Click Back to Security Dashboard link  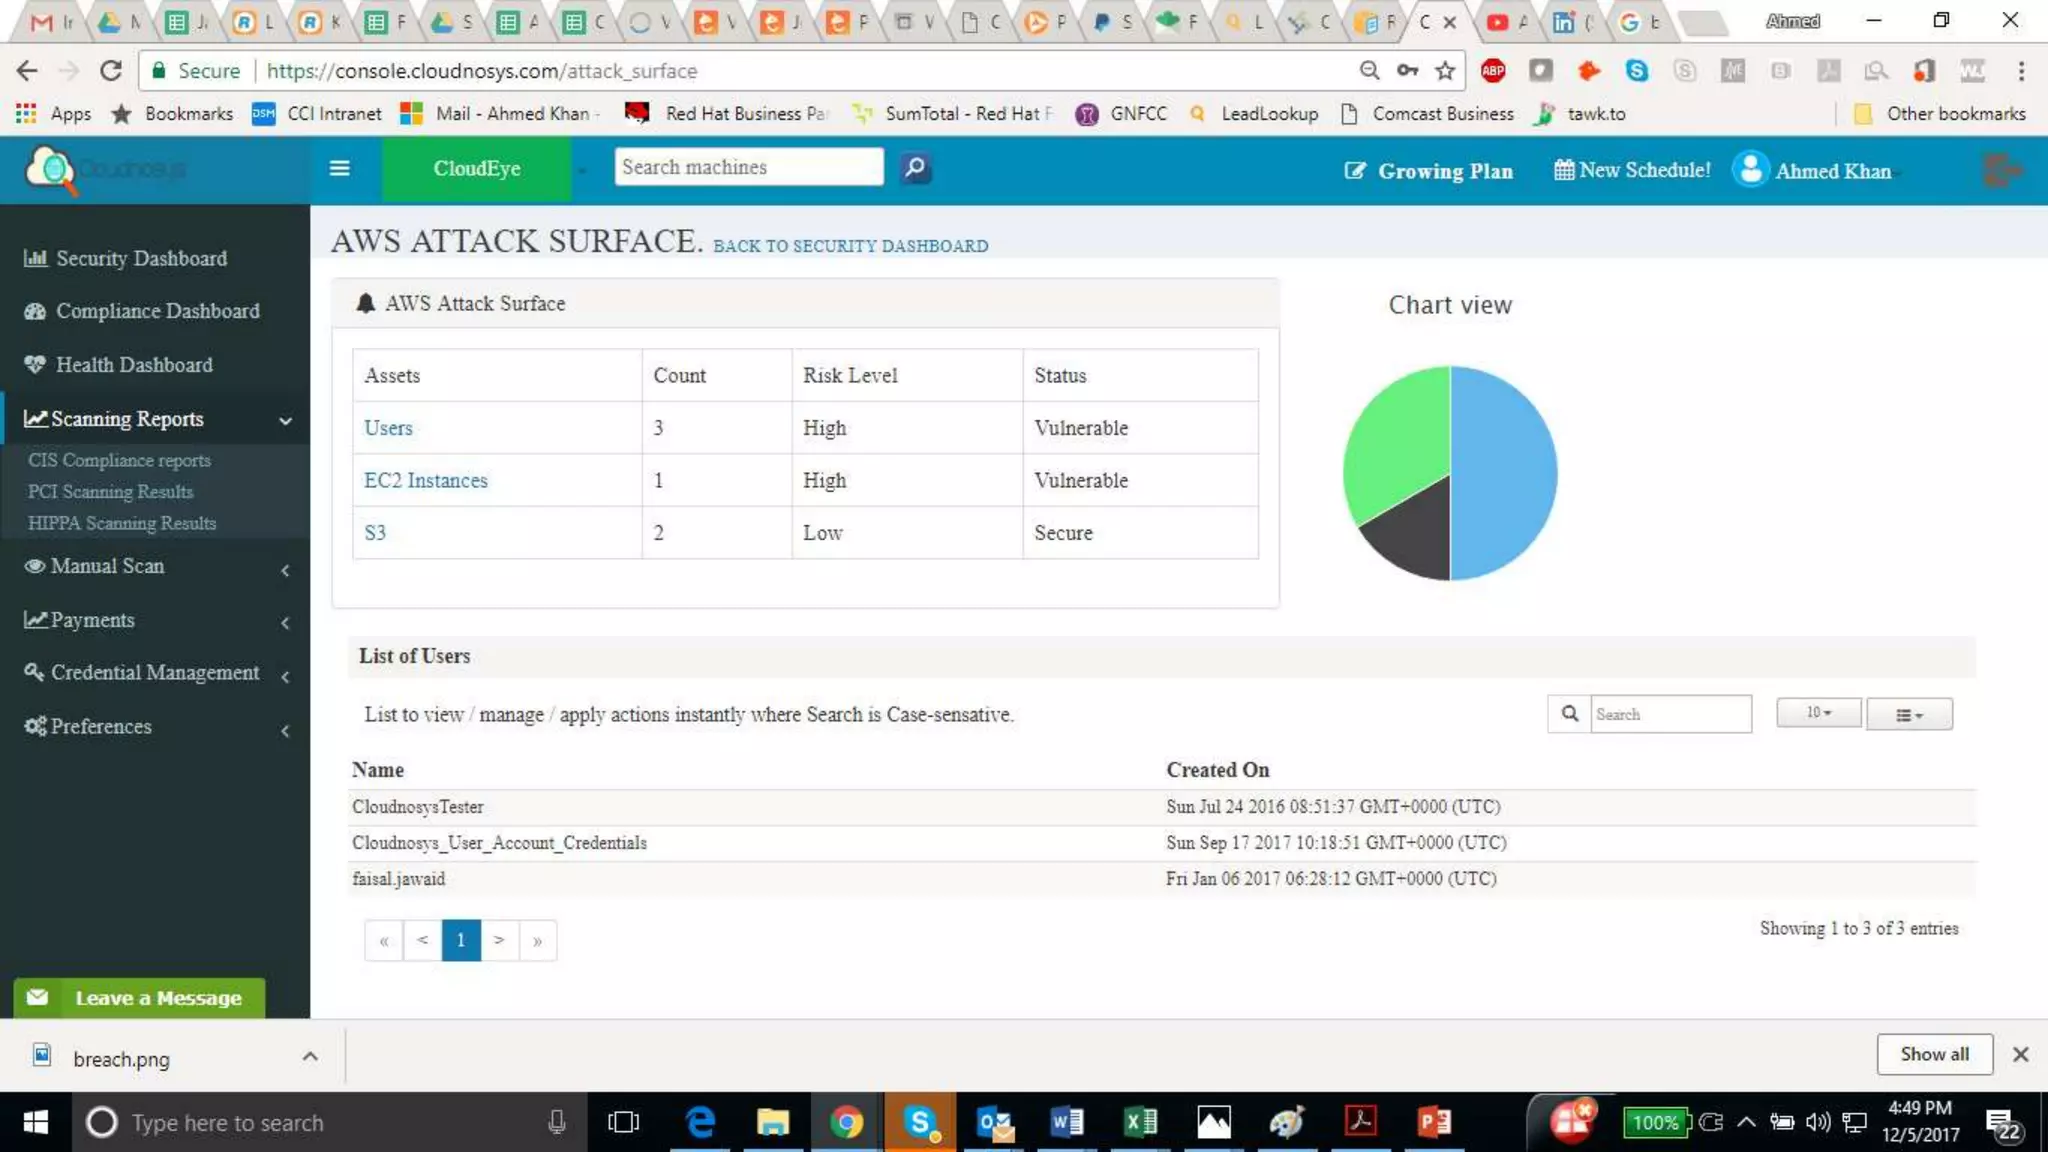tap(850, 246)
